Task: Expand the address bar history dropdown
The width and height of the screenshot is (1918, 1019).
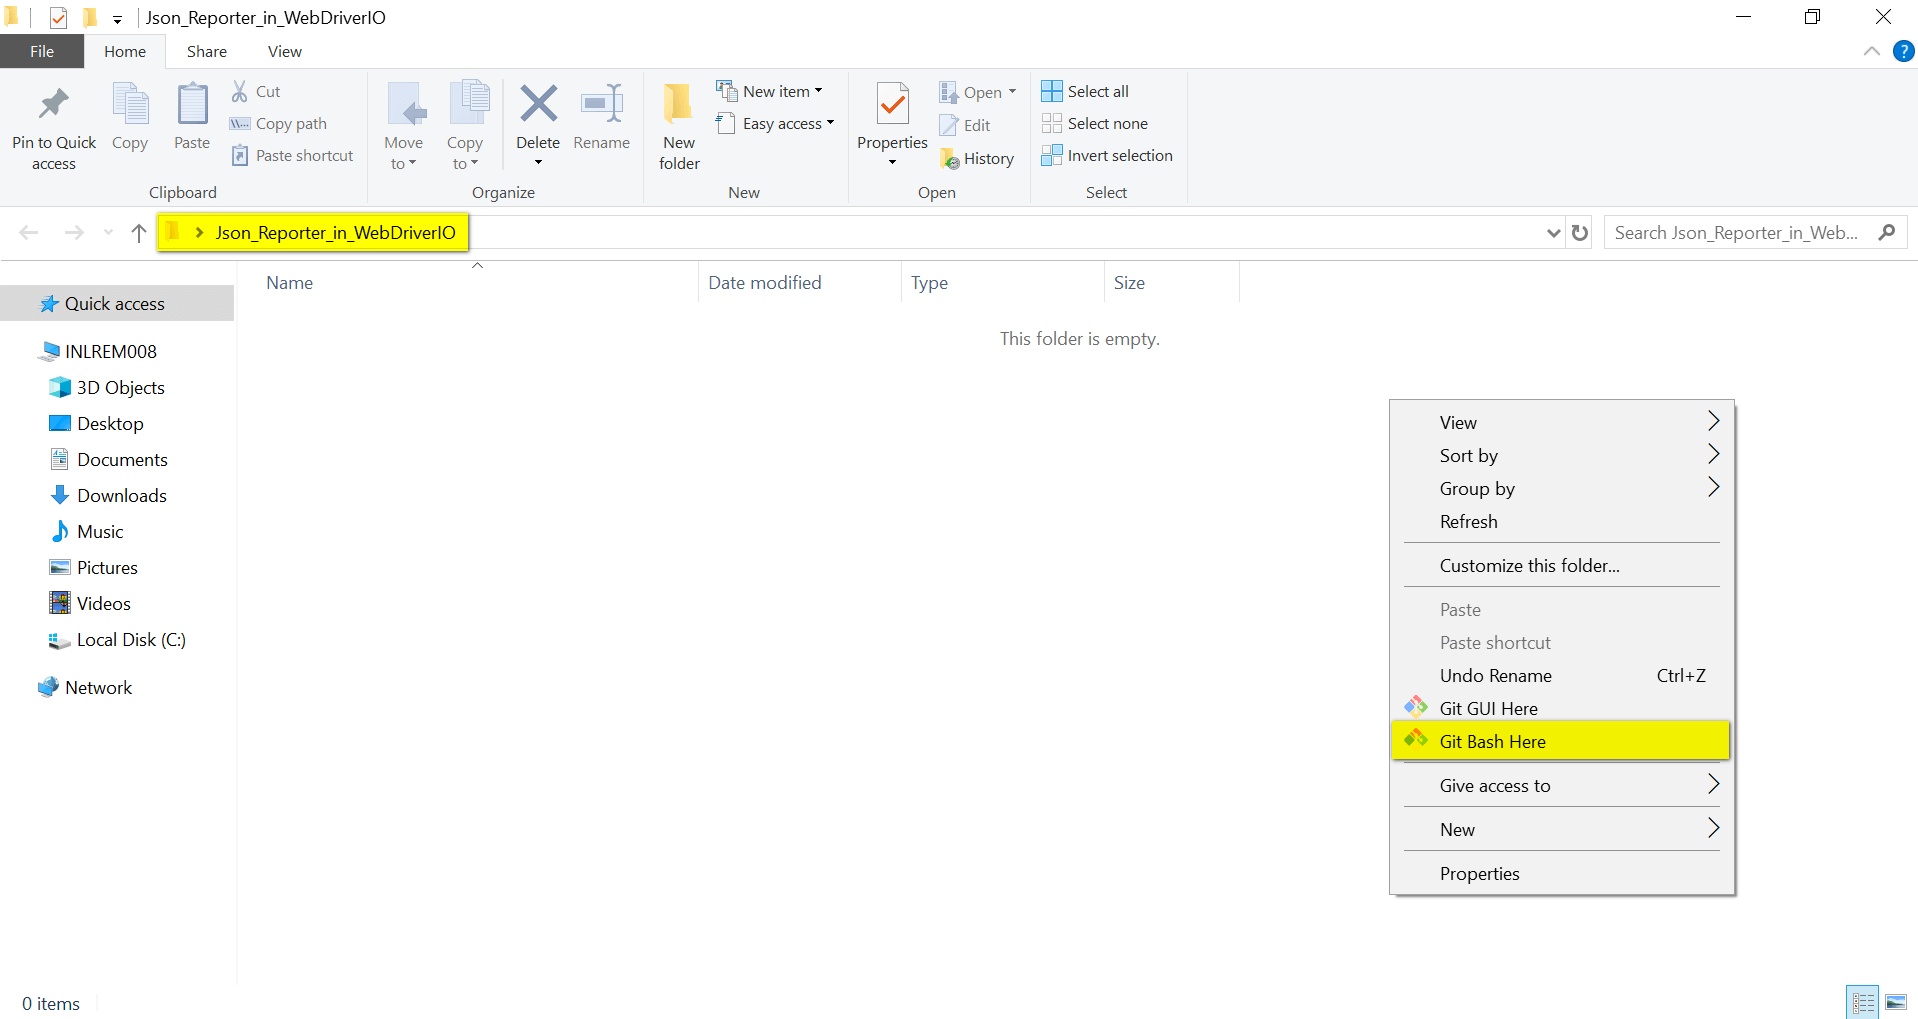Action: 1553,233
